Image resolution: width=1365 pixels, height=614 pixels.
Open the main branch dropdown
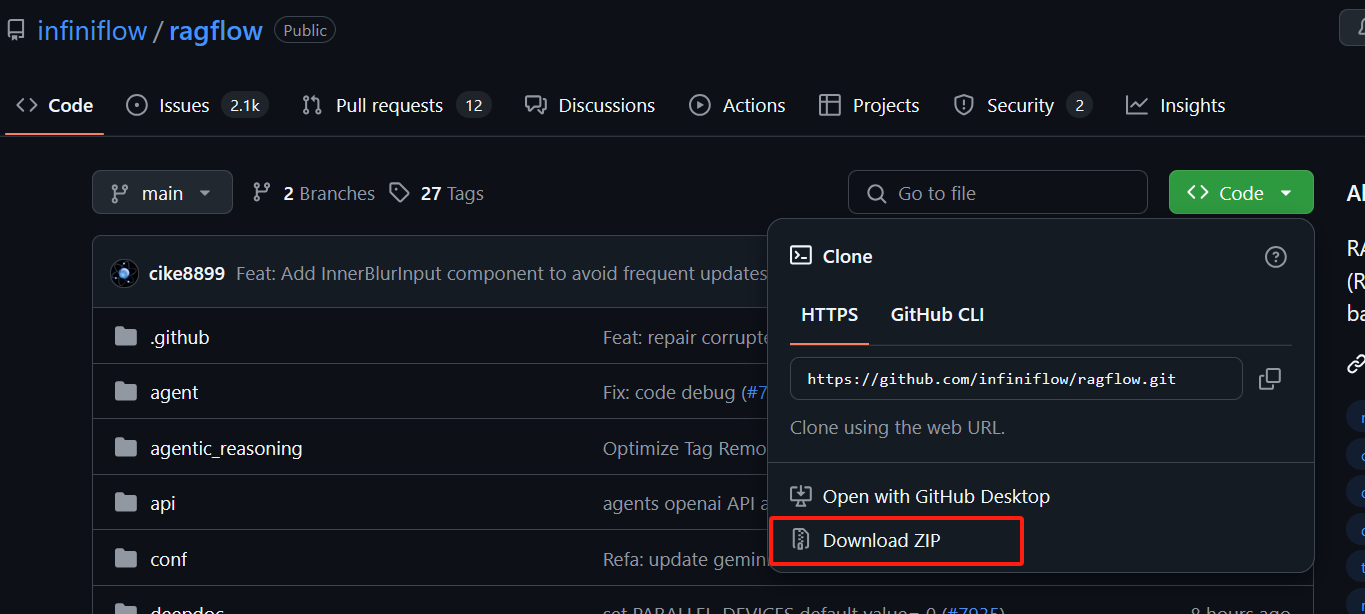[x=162, y=192]
